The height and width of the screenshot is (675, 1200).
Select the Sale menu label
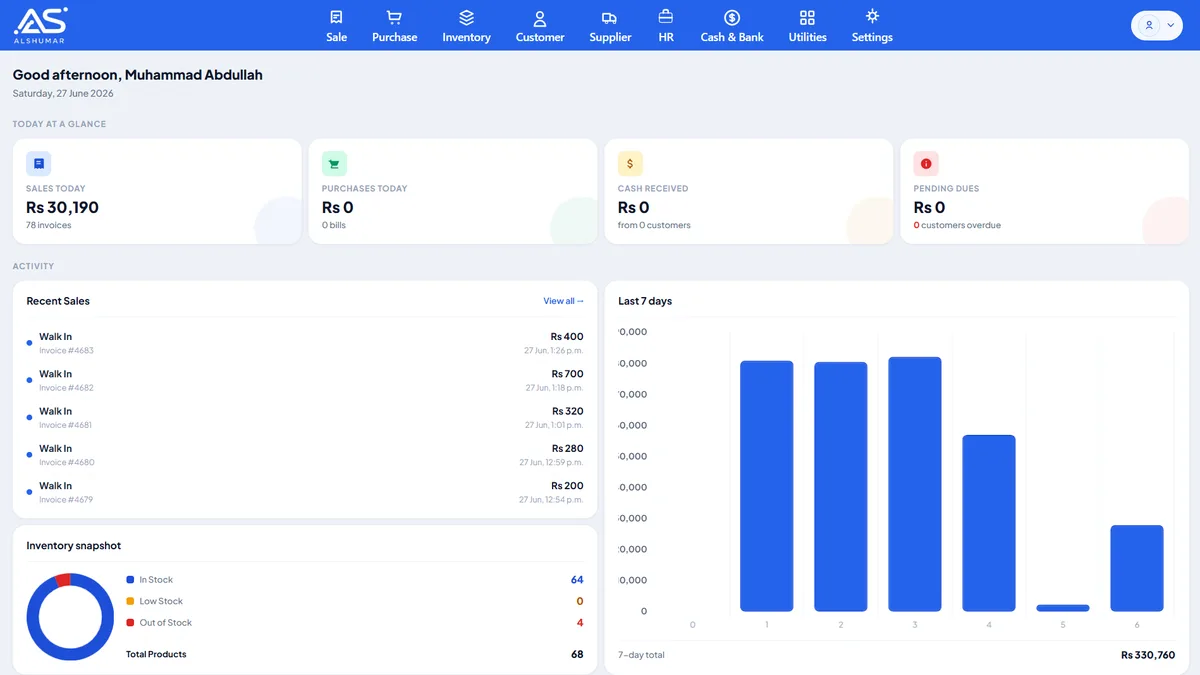click(336, 37)
